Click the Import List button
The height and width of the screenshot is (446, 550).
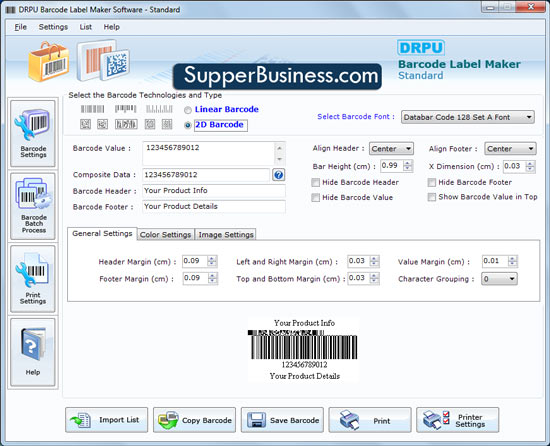click(x=107, y=420)
